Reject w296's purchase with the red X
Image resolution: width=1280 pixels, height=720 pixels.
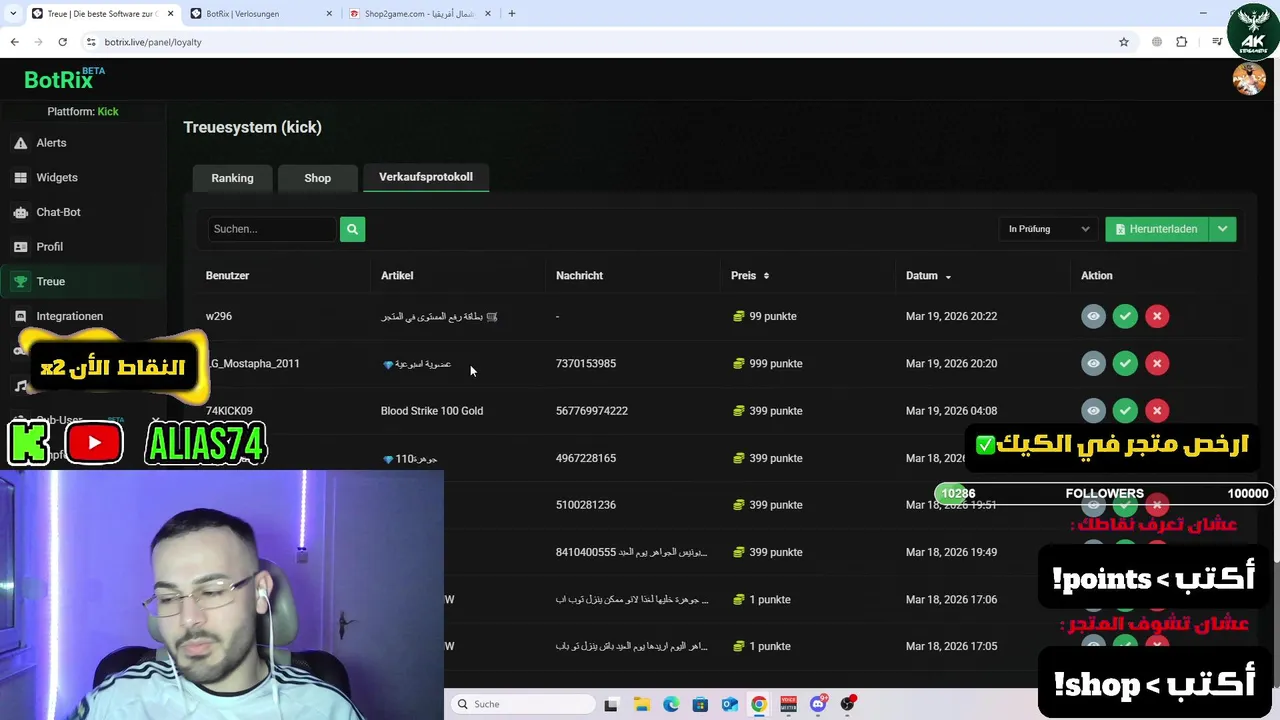pos(1157,316)
